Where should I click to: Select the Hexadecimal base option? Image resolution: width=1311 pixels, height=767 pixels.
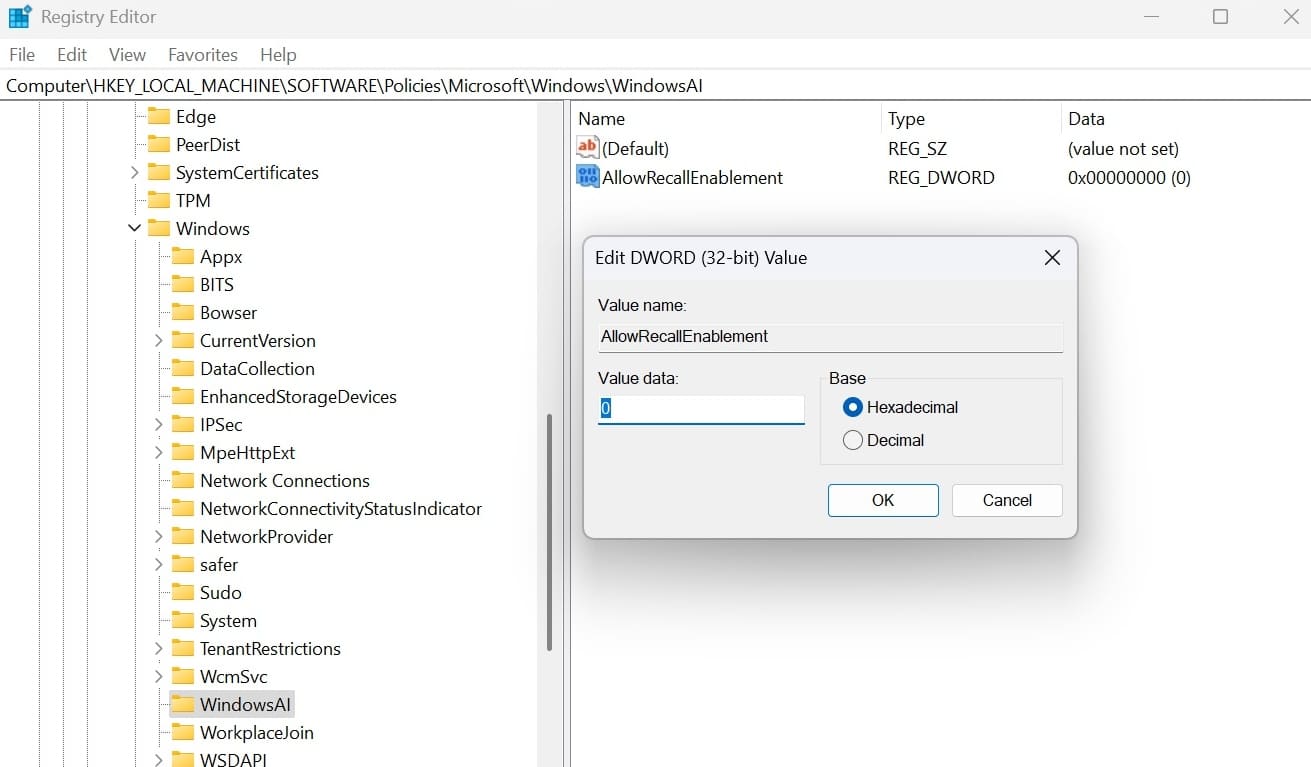pos(853,407)
